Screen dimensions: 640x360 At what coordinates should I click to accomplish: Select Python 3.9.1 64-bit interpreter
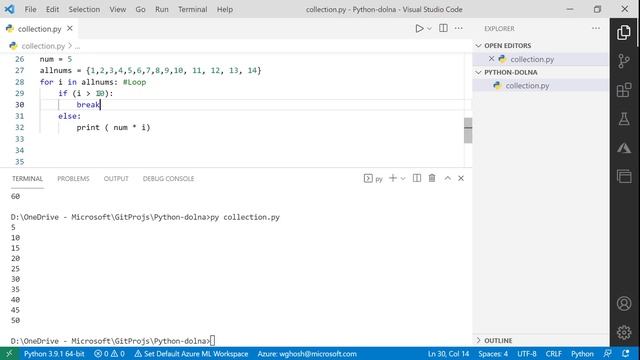(54, 353)
